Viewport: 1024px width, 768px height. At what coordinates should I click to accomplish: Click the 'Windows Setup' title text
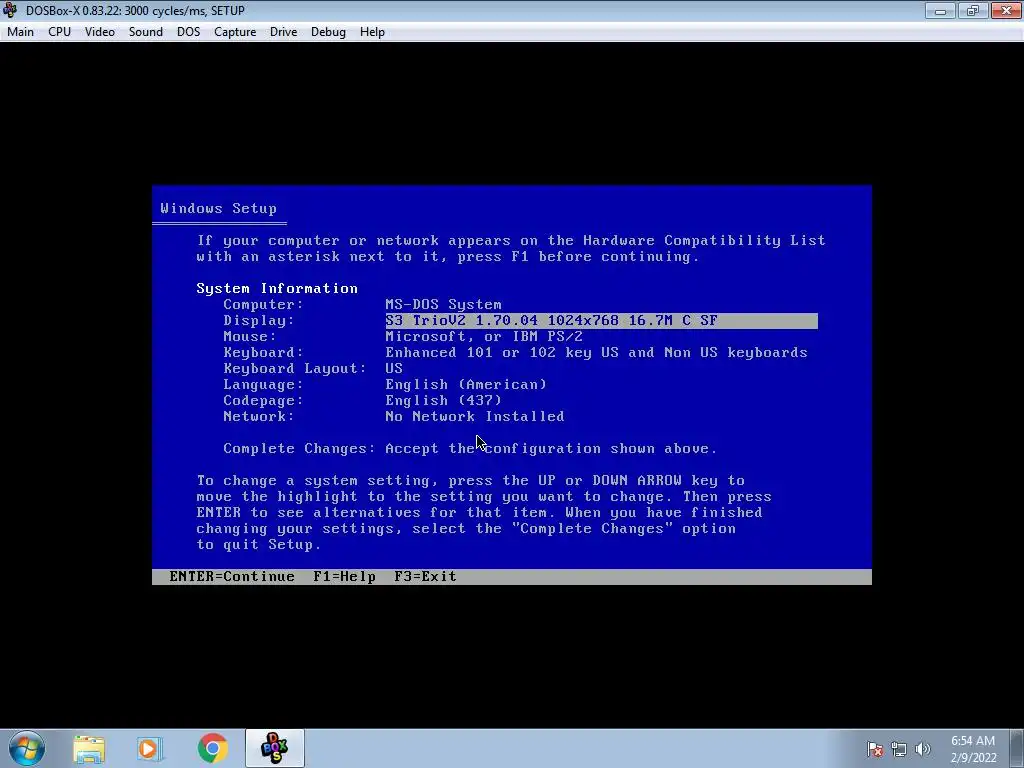[x=218, y=208]
